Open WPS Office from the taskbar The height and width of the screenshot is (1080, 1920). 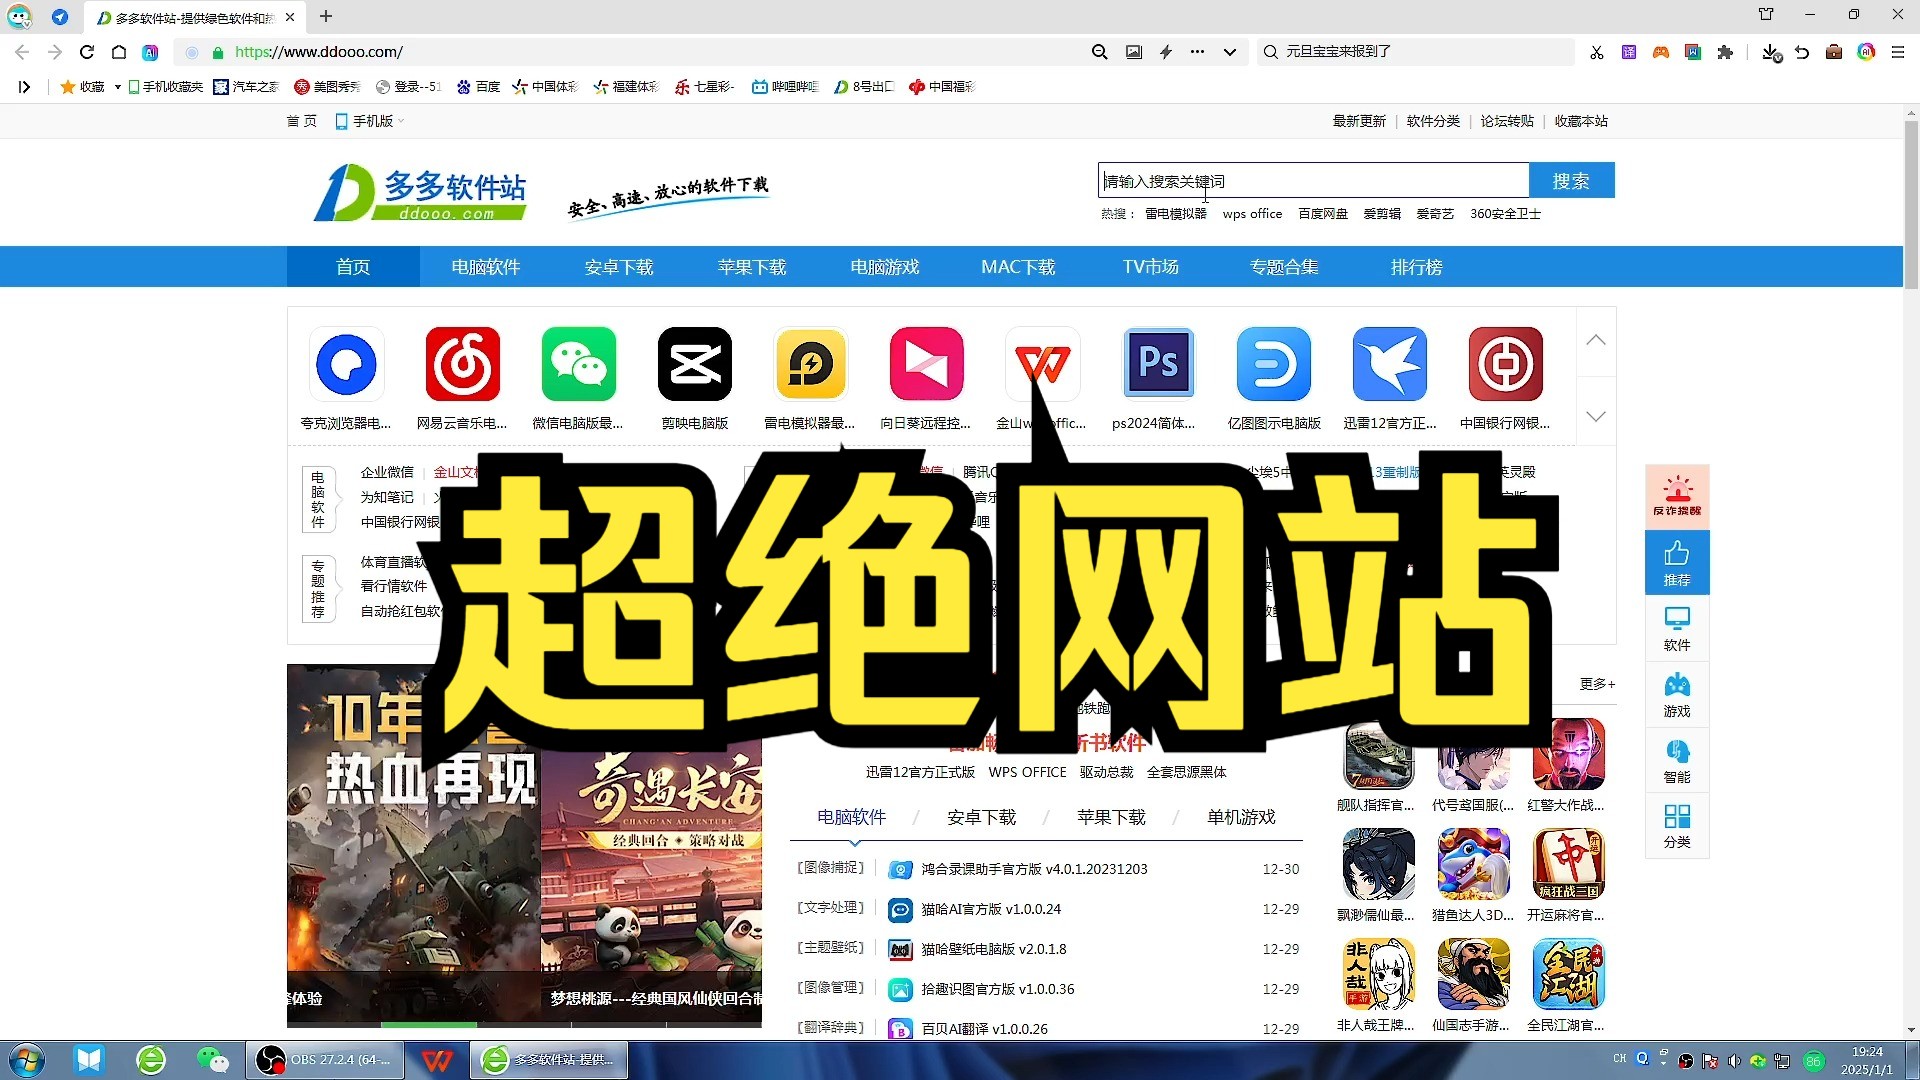(x=437, y=1059)
